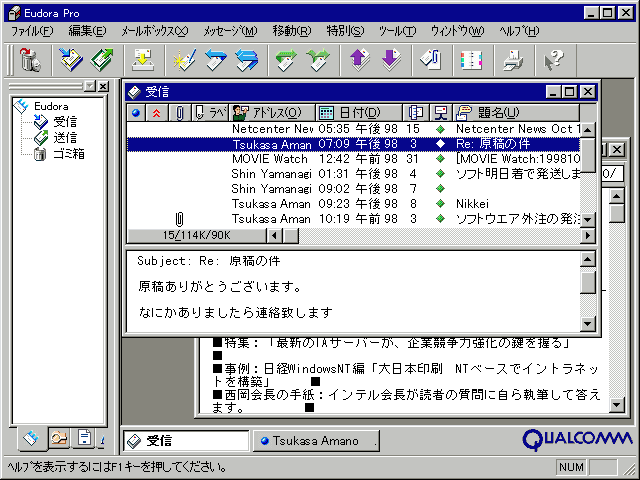Open the 編集 menu

87,31
